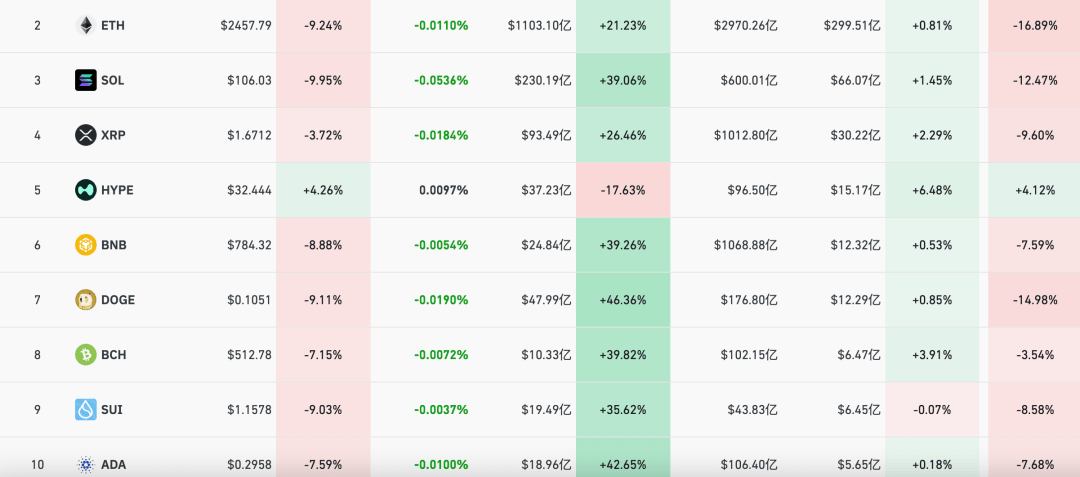Click the XRP coin icon
This screenshot has height=477, width=1080.
click(x=86, y=135)
